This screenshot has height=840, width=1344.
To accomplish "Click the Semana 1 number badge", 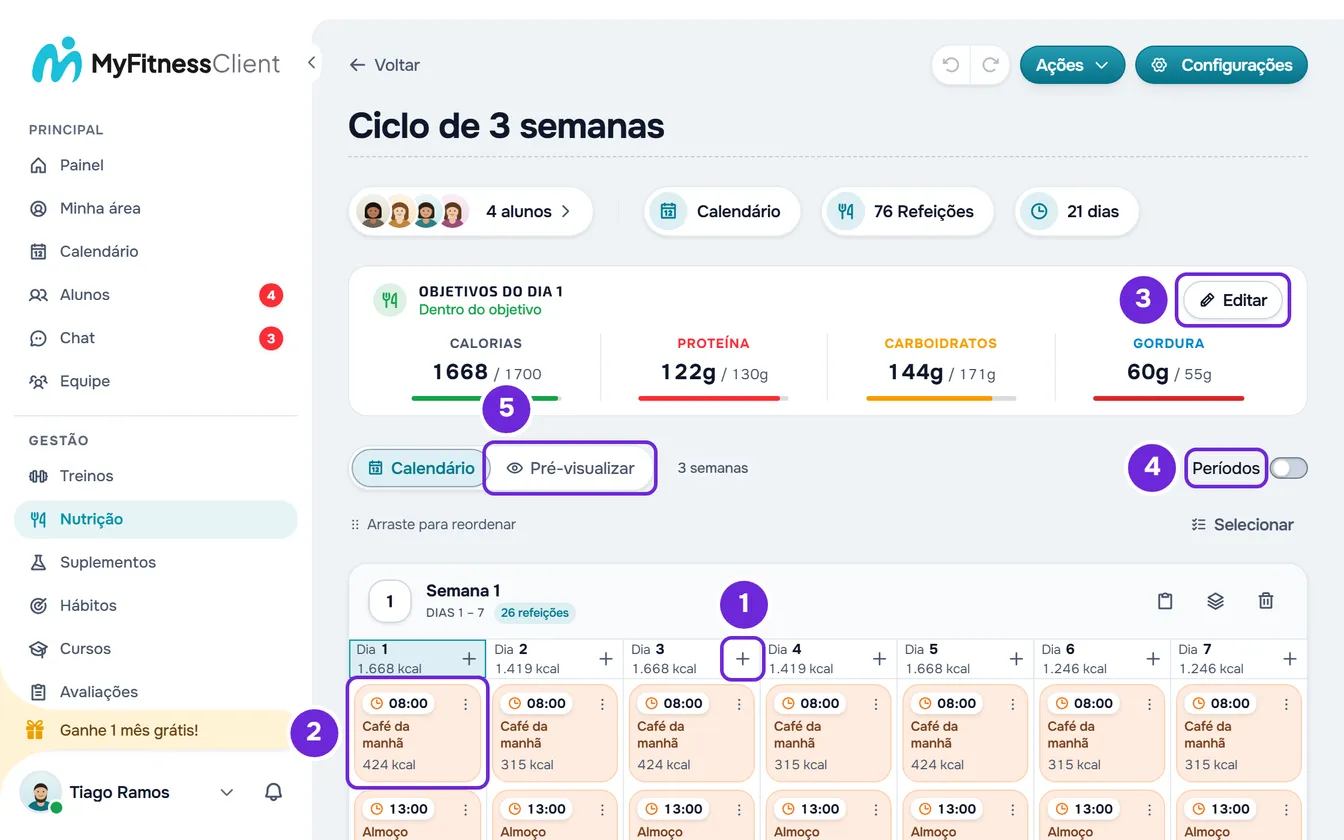I will click(390, 601).
